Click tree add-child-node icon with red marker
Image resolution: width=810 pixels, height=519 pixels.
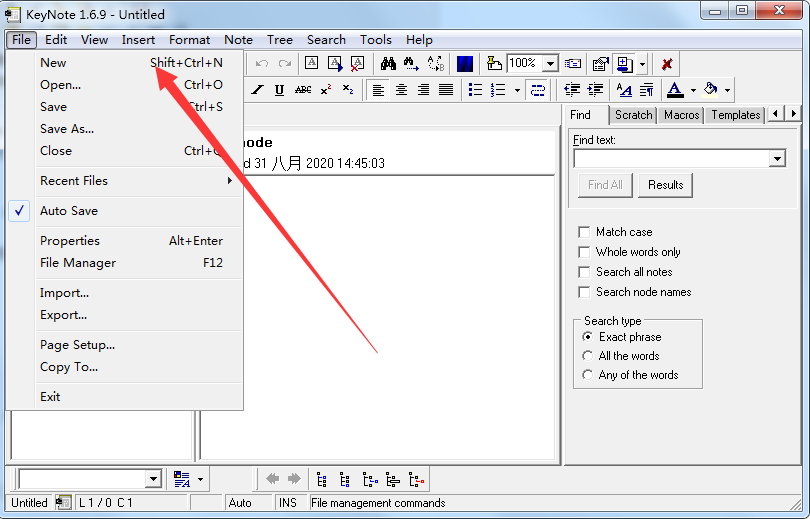point(416,480)
